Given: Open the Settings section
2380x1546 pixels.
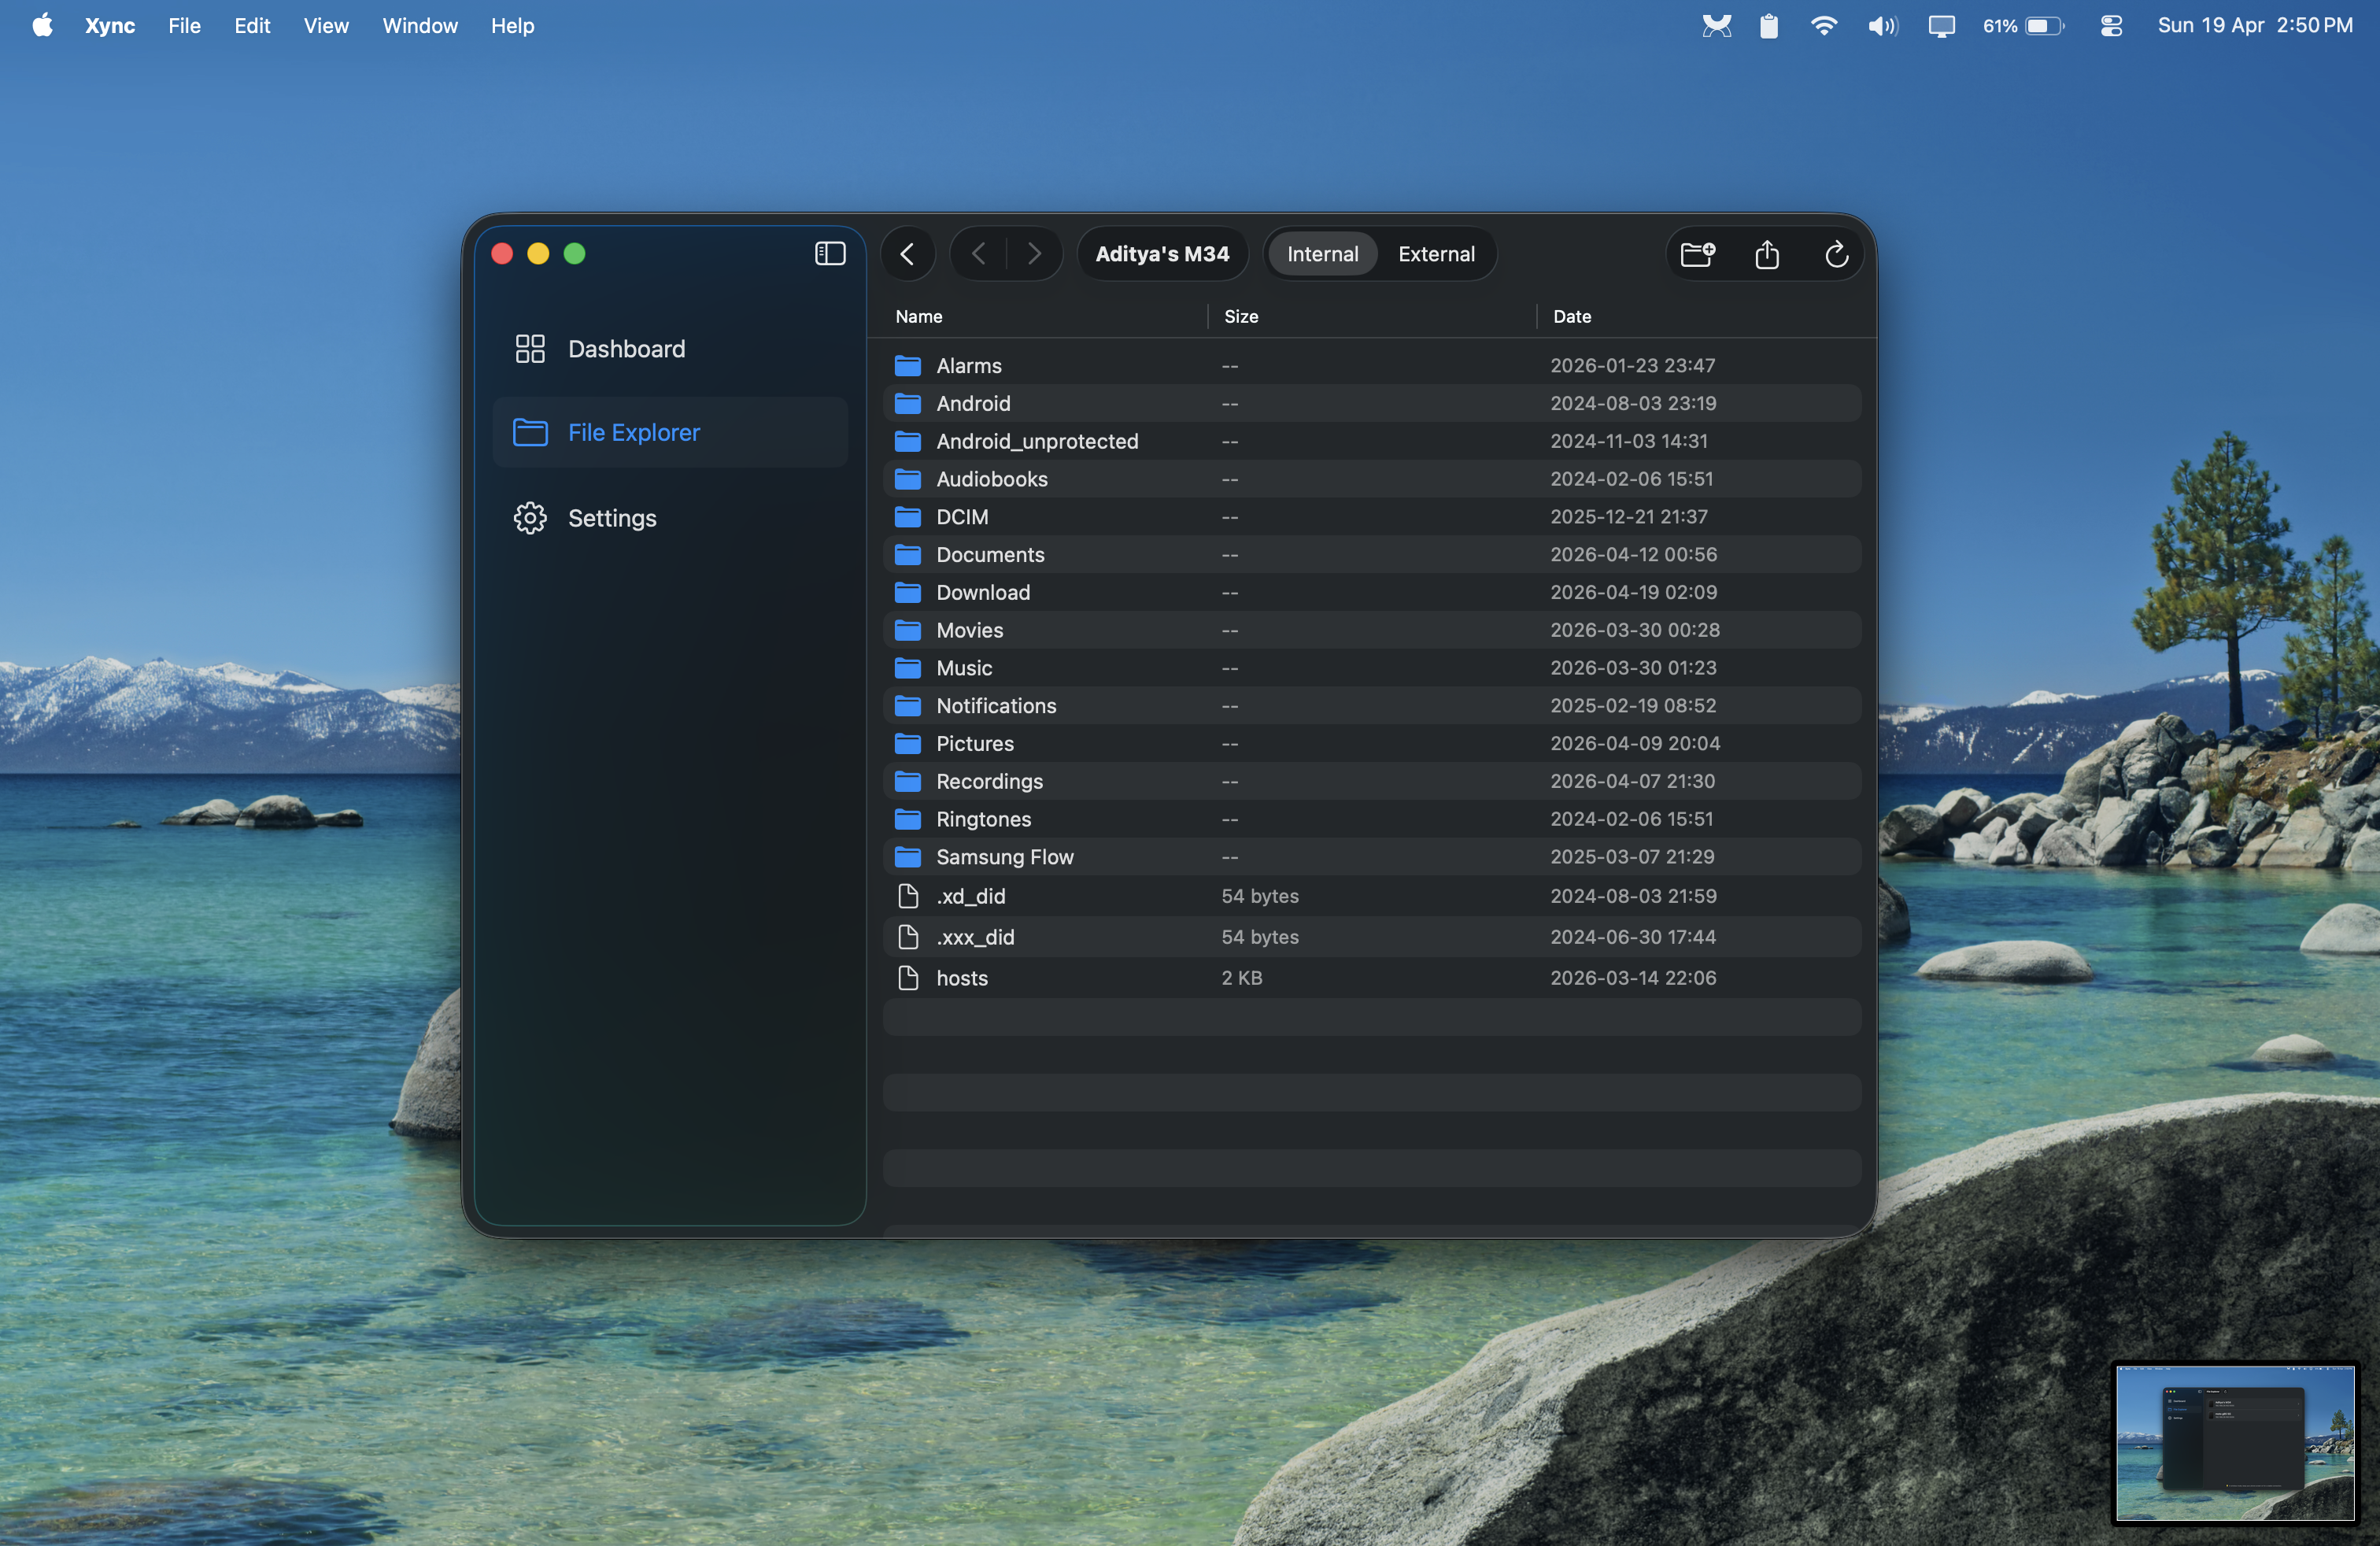Looking at the screenshot, I should (x=670, y=518).
